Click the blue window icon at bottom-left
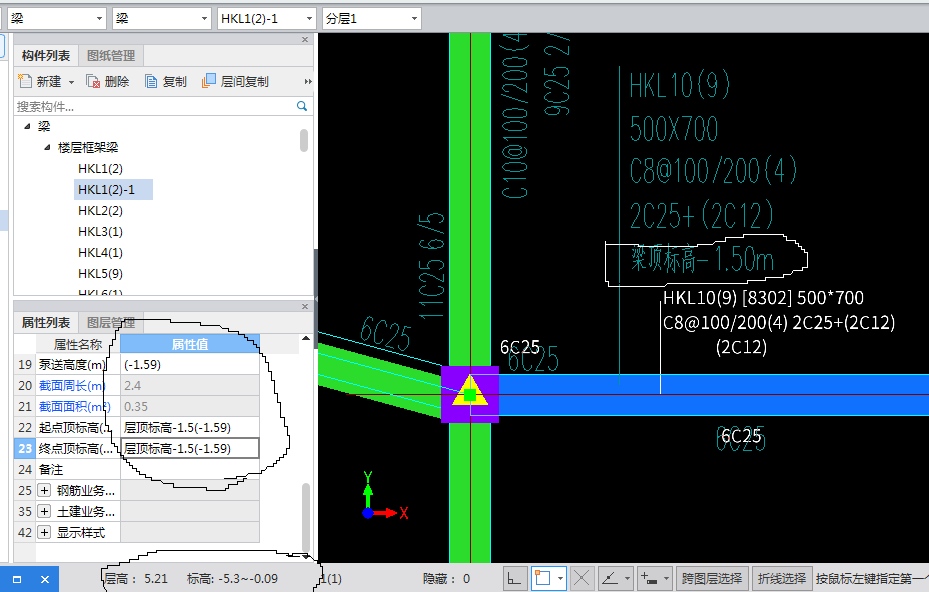 [x=17, y=580]
